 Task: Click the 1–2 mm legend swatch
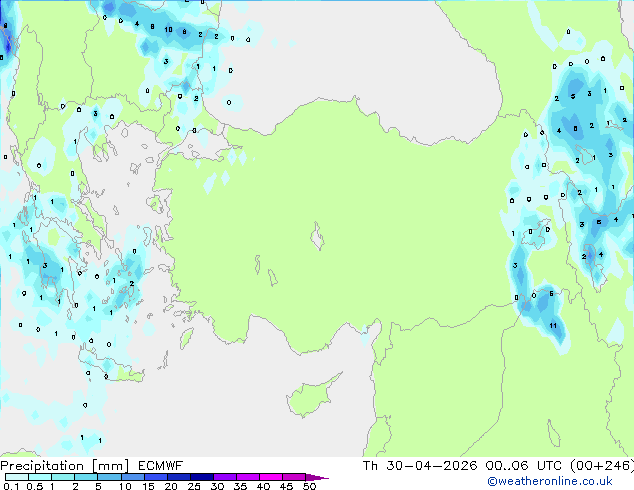63,477
